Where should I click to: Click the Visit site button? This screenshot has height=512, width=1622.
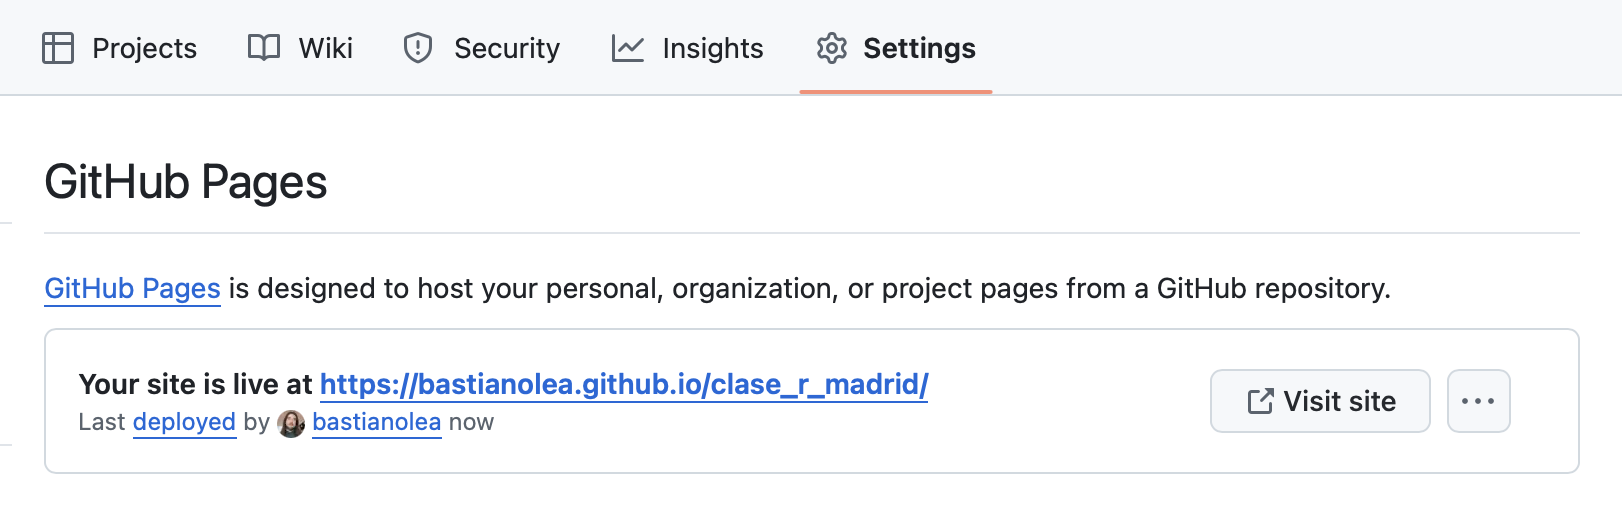(1320, 401)
